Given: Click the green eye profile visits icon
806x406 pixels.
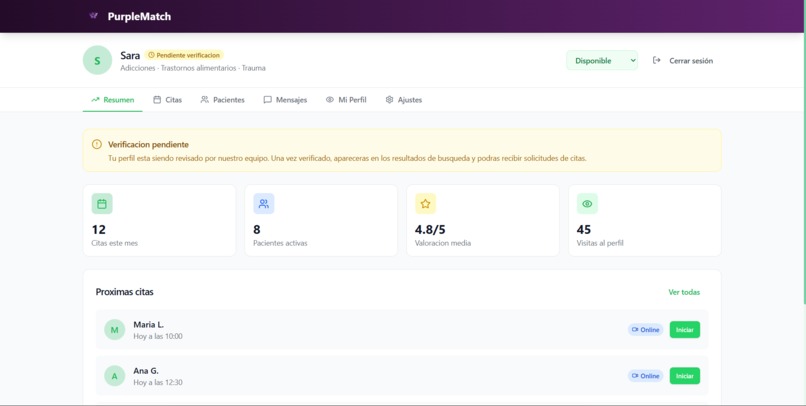Looking at the screenshot, I should [x=587, y=204].
